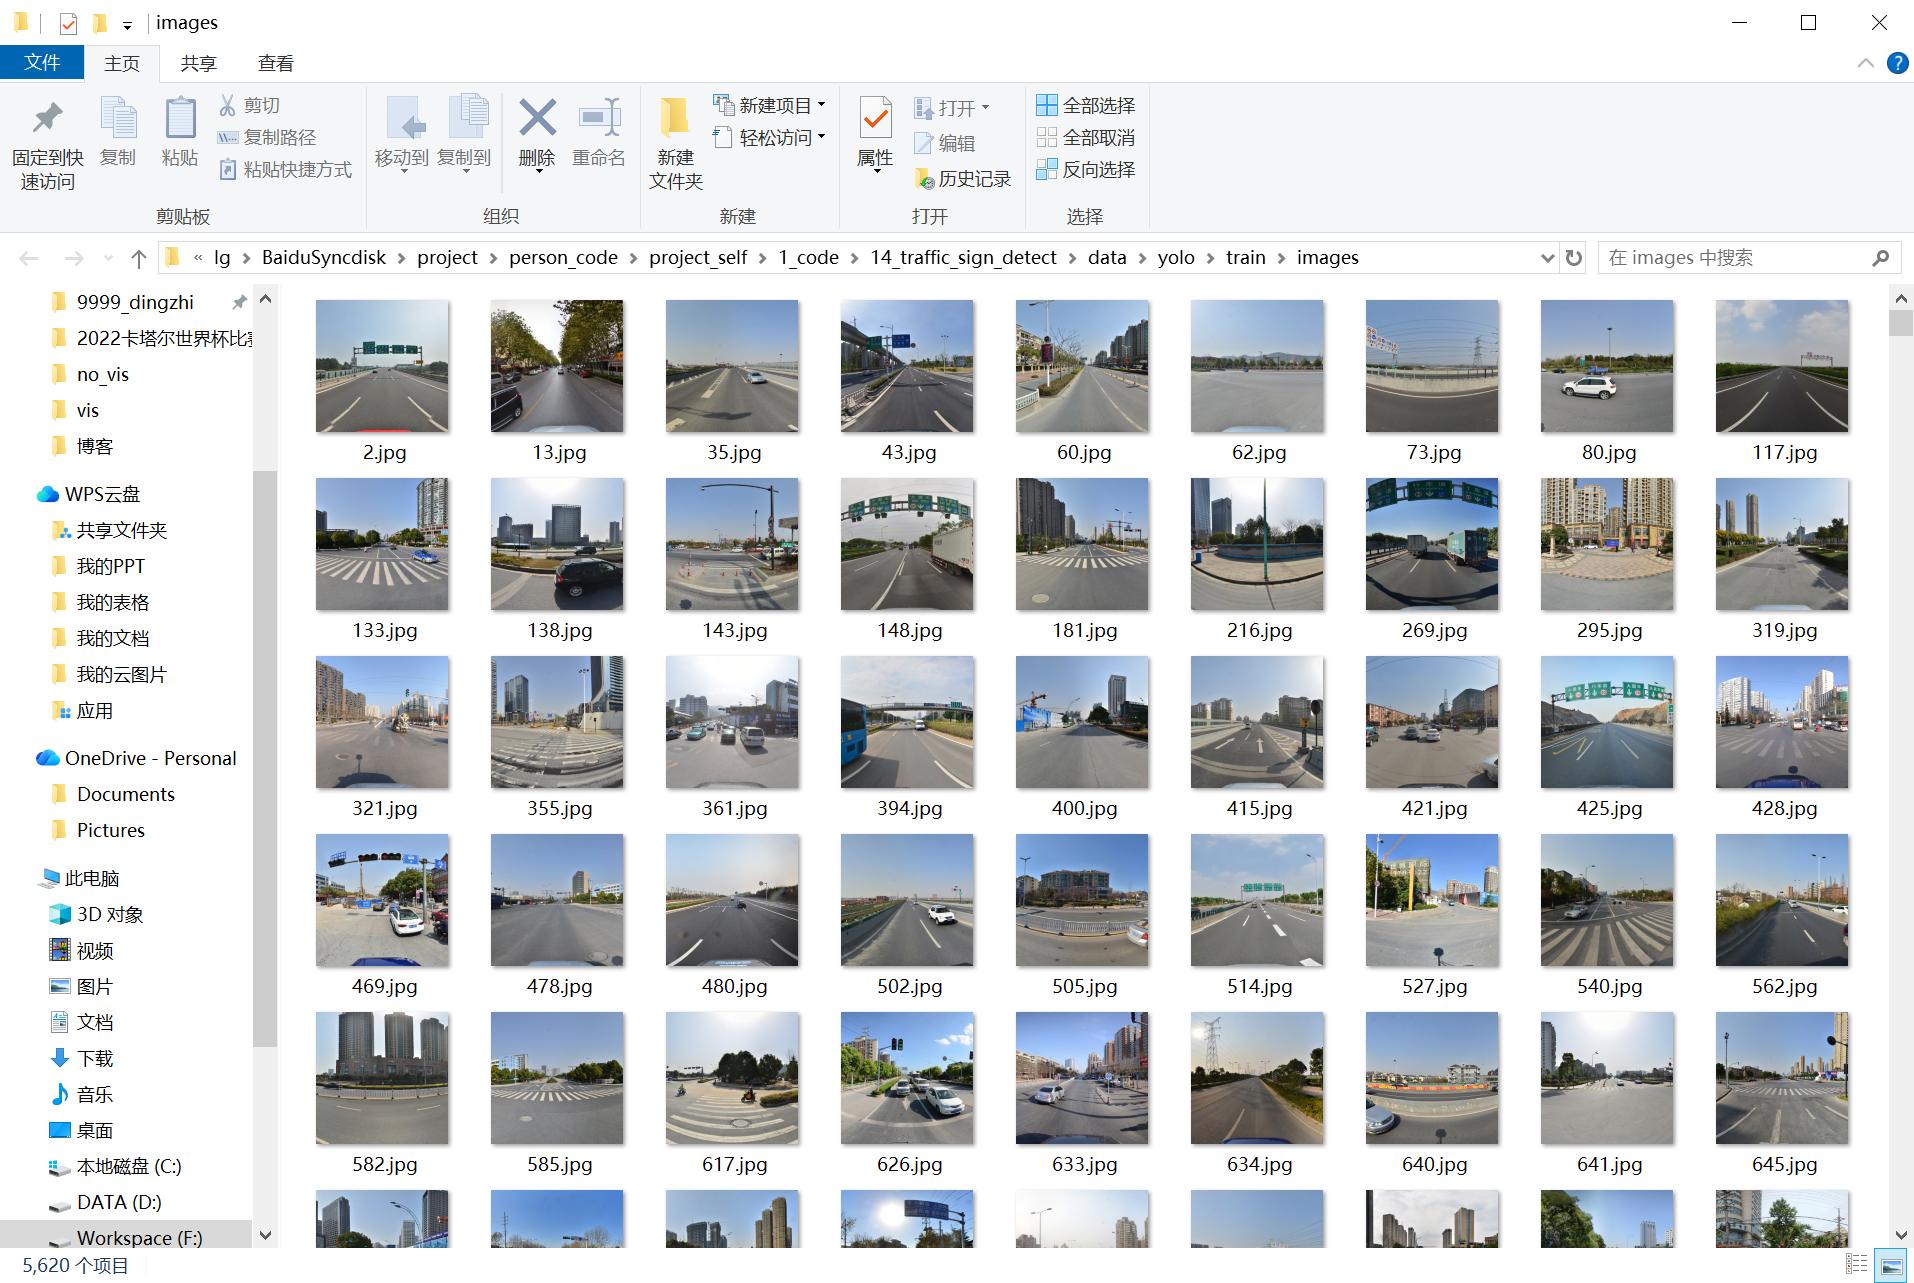This screenshot has width=1914, height=1283.
Task: Click Paste Shortcut (粘贴快捷方式)
Action: pyautogui.click(x=285, y=169)
